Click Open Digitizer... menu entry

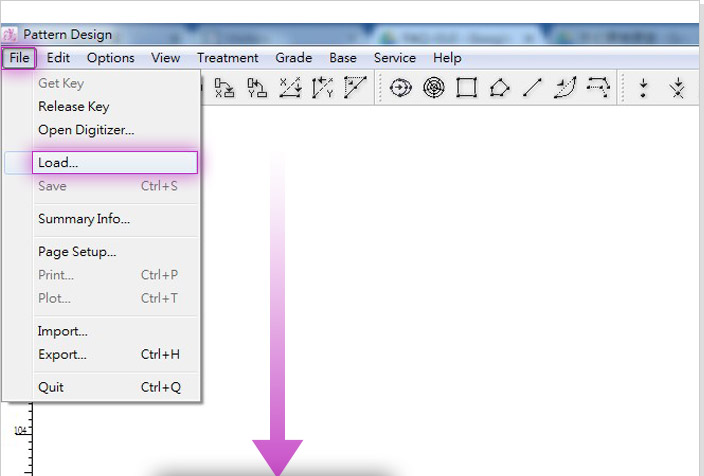pyautogui.click(x=85, y=129)
